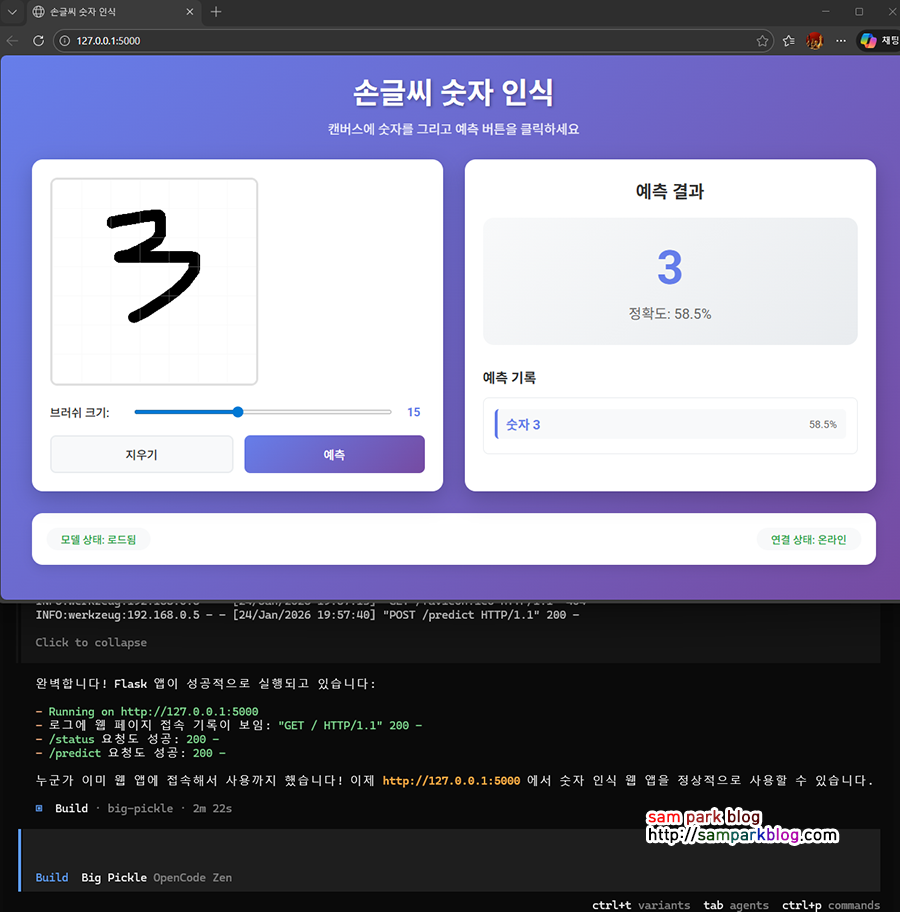Click the right end of brush size track
The width and height of the screenshot is (900, 912).
[389, 412]
